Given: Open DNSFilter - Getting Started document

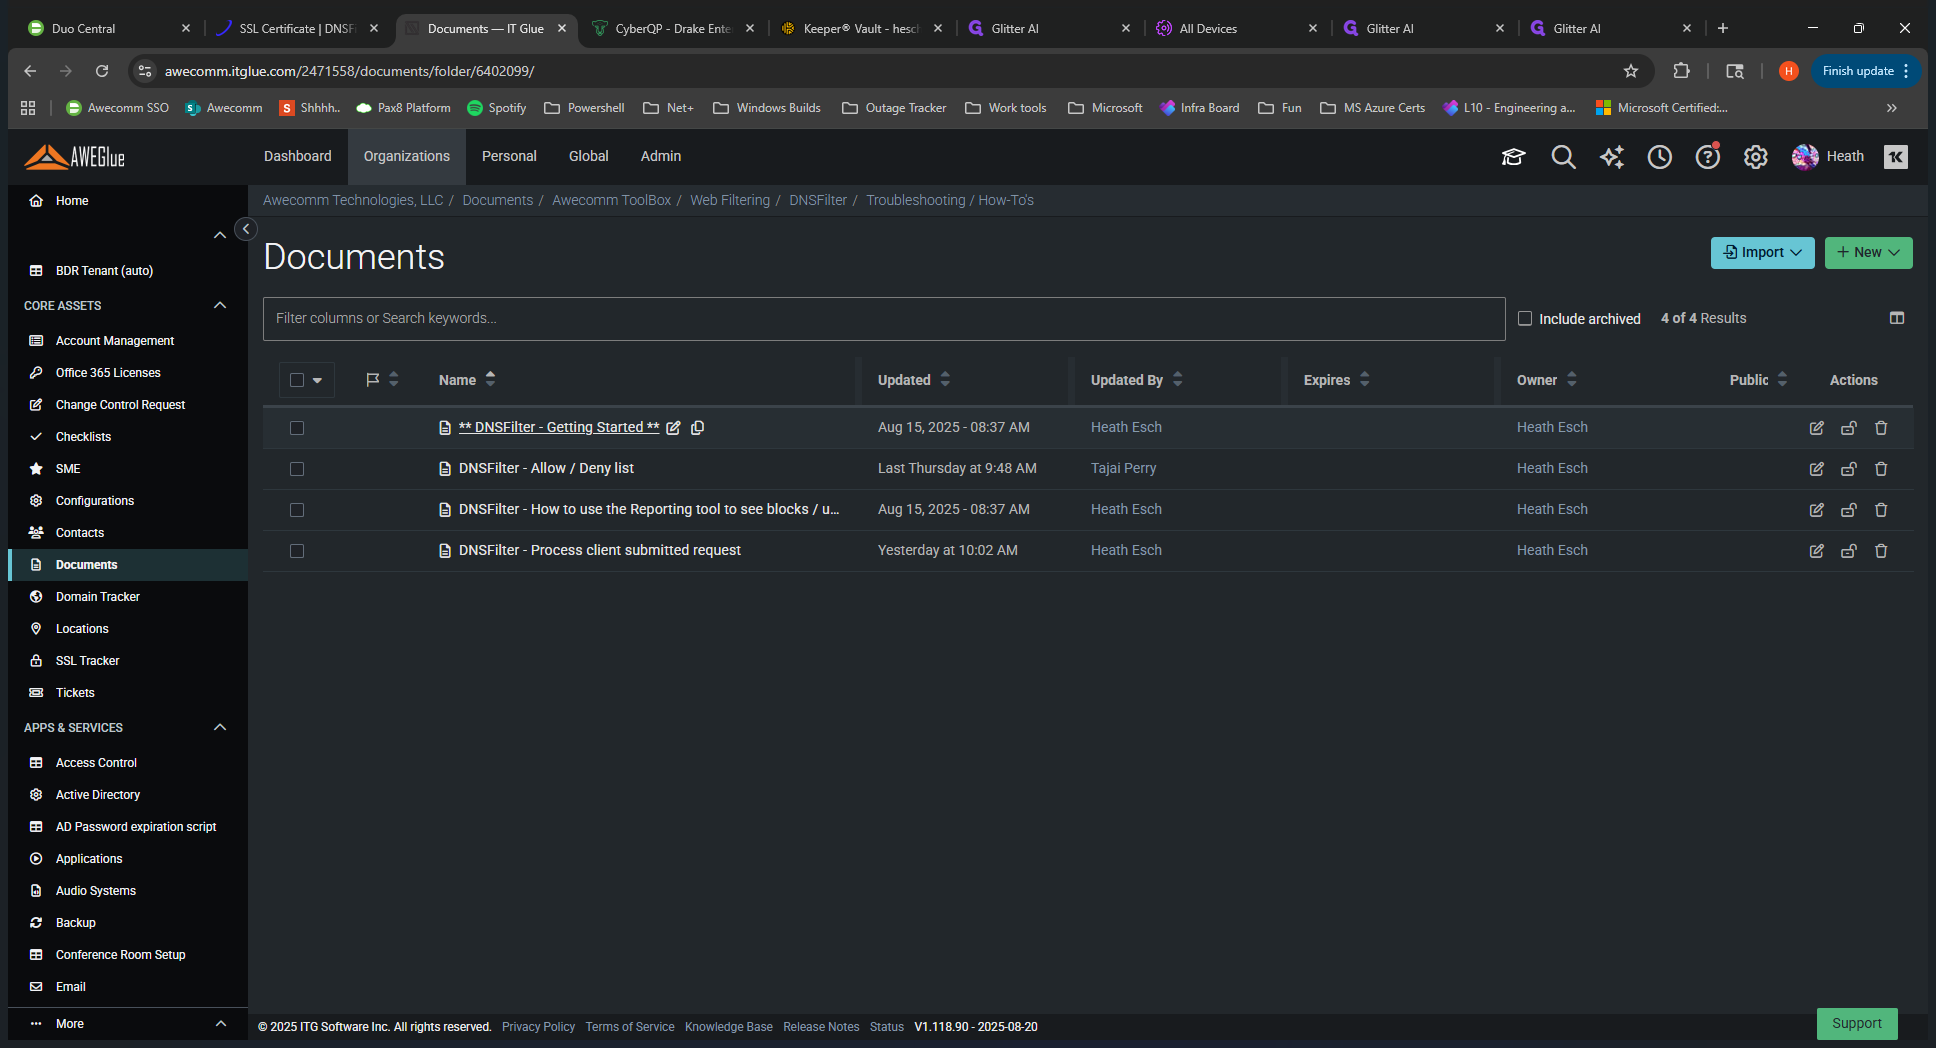Looking at the screenshot, I should (558, 428).
